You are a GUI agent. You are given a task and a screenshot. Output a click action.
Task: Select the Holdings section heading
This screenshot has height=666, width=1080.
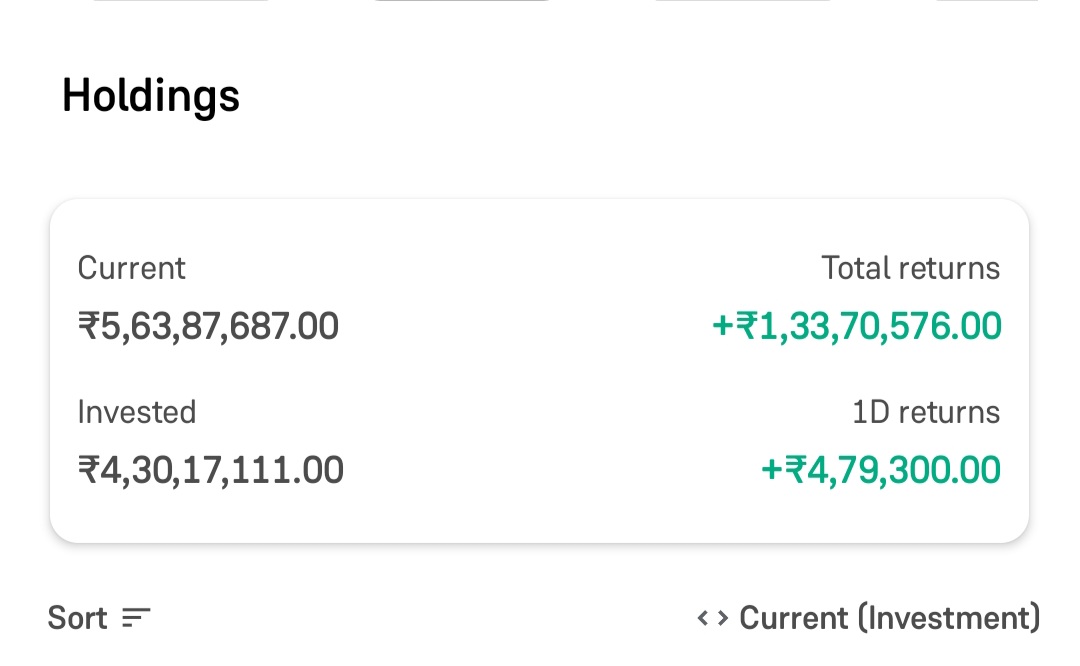click(x=151, y=96)
